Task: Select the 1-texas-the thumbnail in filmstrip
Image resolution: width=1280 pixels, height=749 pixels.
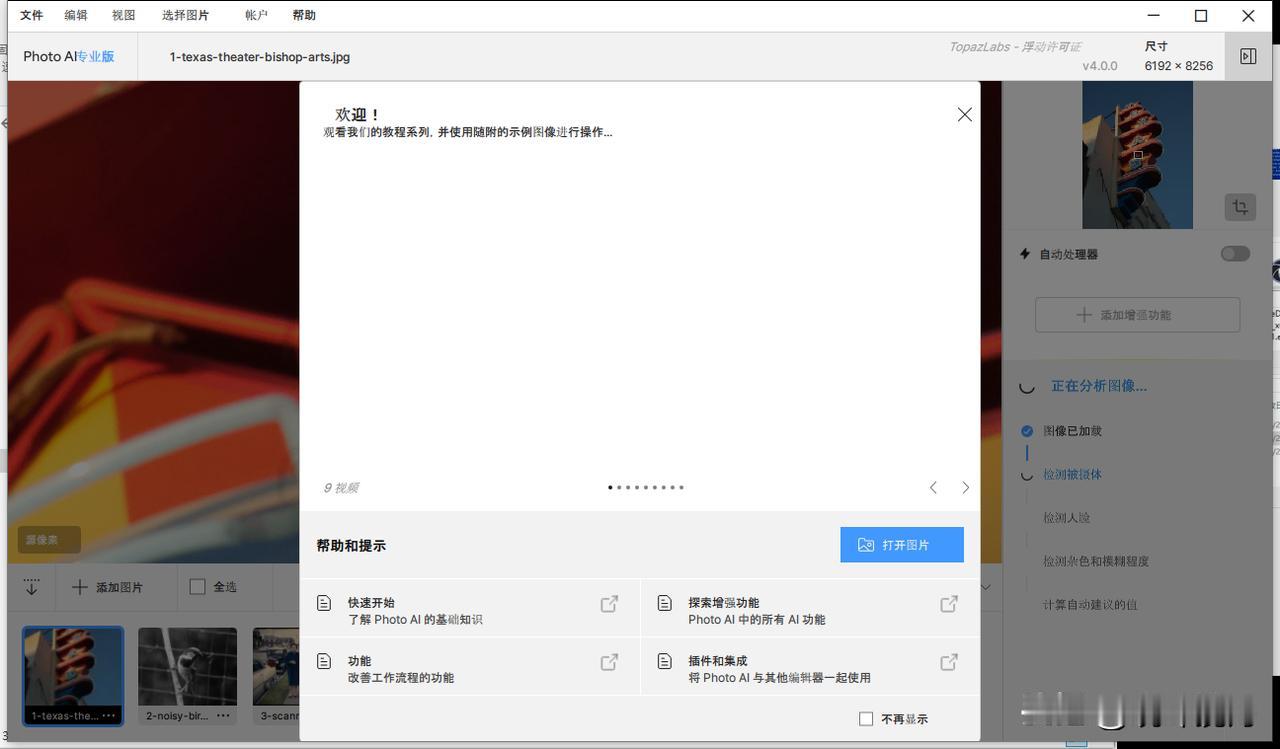Action: (73, 675)
